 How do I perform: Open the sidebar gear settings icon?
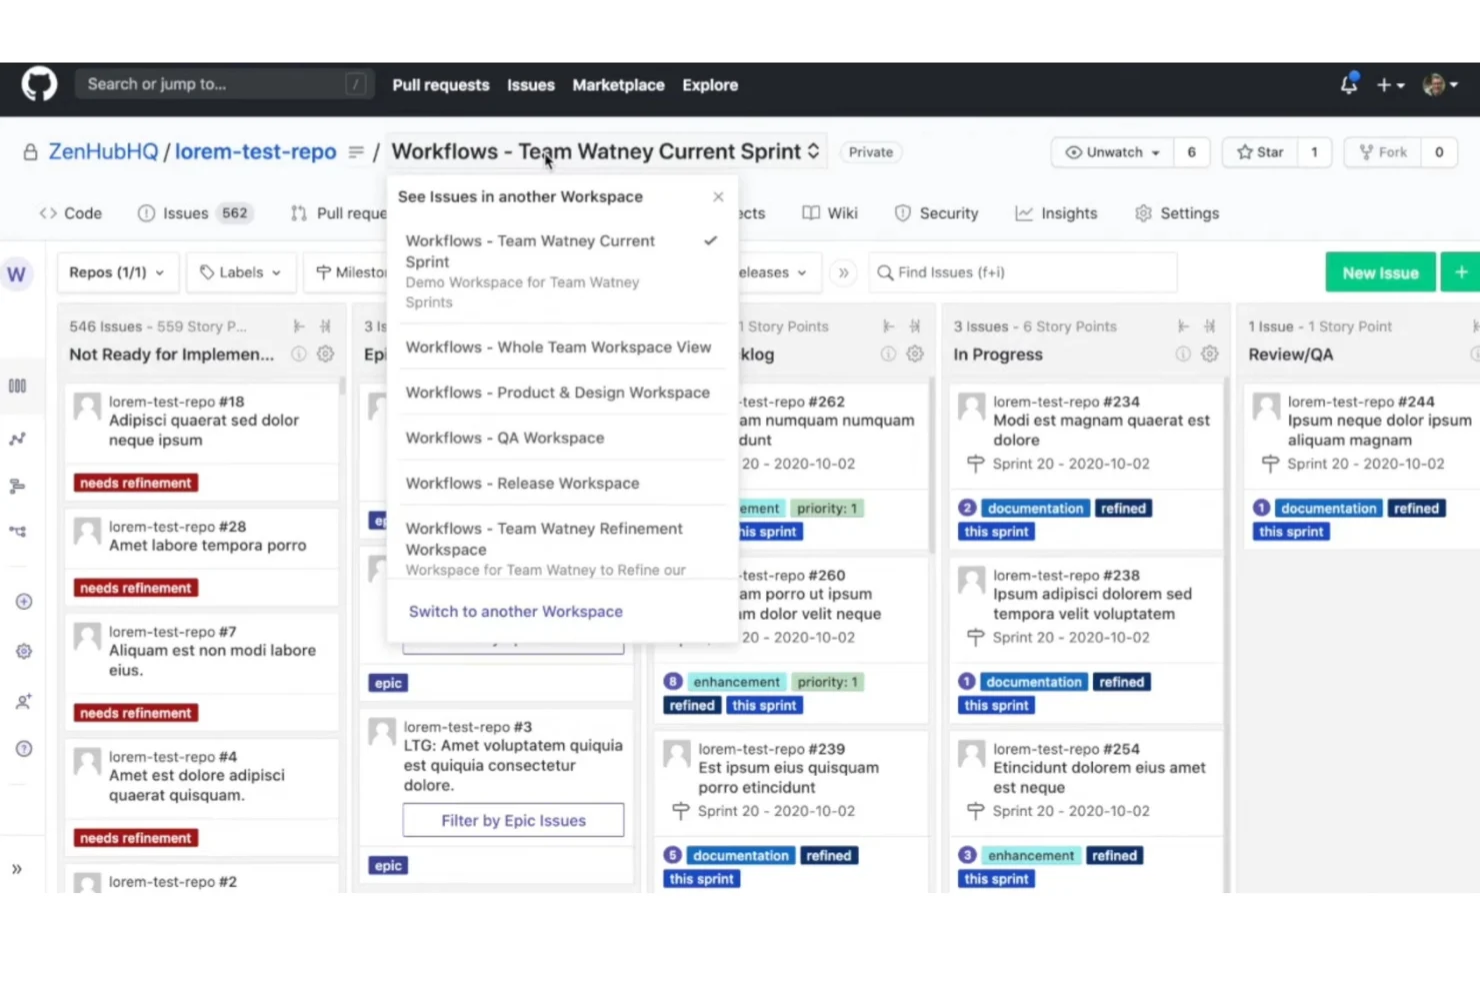pos(24,651)
